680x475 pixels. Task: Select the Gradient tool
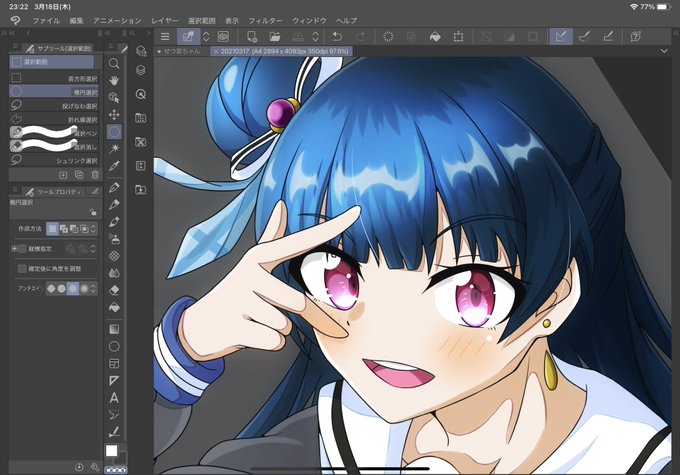tap(114, 329)
